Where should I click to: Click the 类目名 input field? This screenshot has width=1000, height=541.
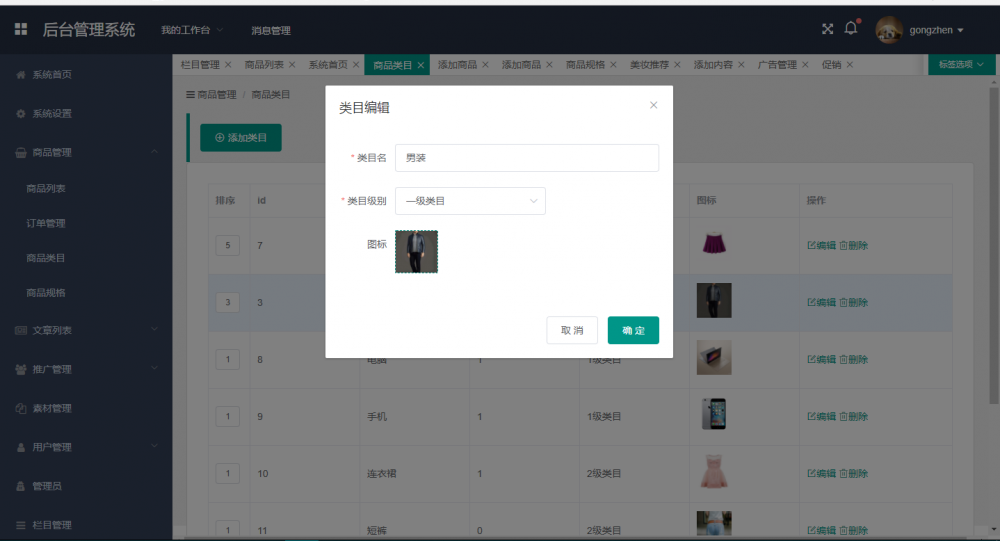(527, 158)
